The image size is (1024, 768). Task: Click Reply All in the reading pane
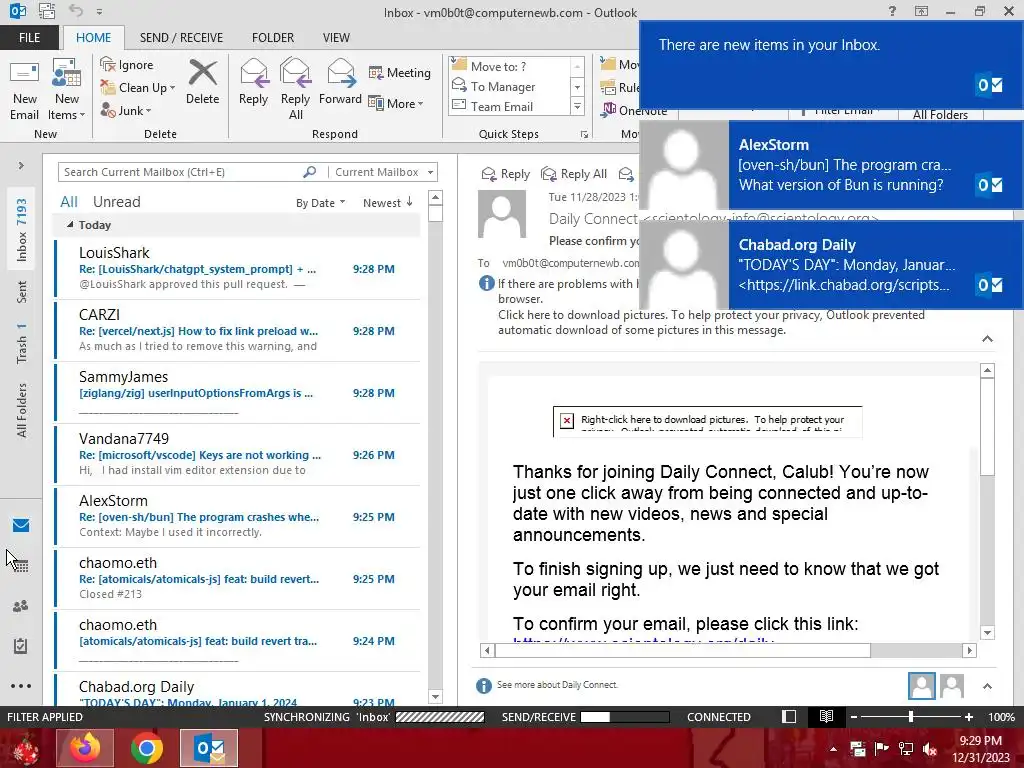(x=575, y=174)
